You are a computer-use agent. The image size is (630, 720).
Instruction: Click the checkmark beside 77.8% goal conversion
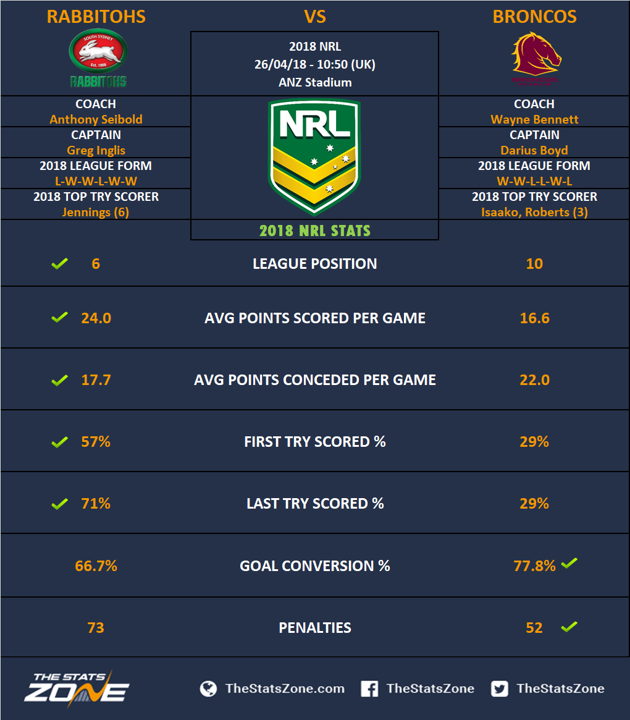coord(569,563)
